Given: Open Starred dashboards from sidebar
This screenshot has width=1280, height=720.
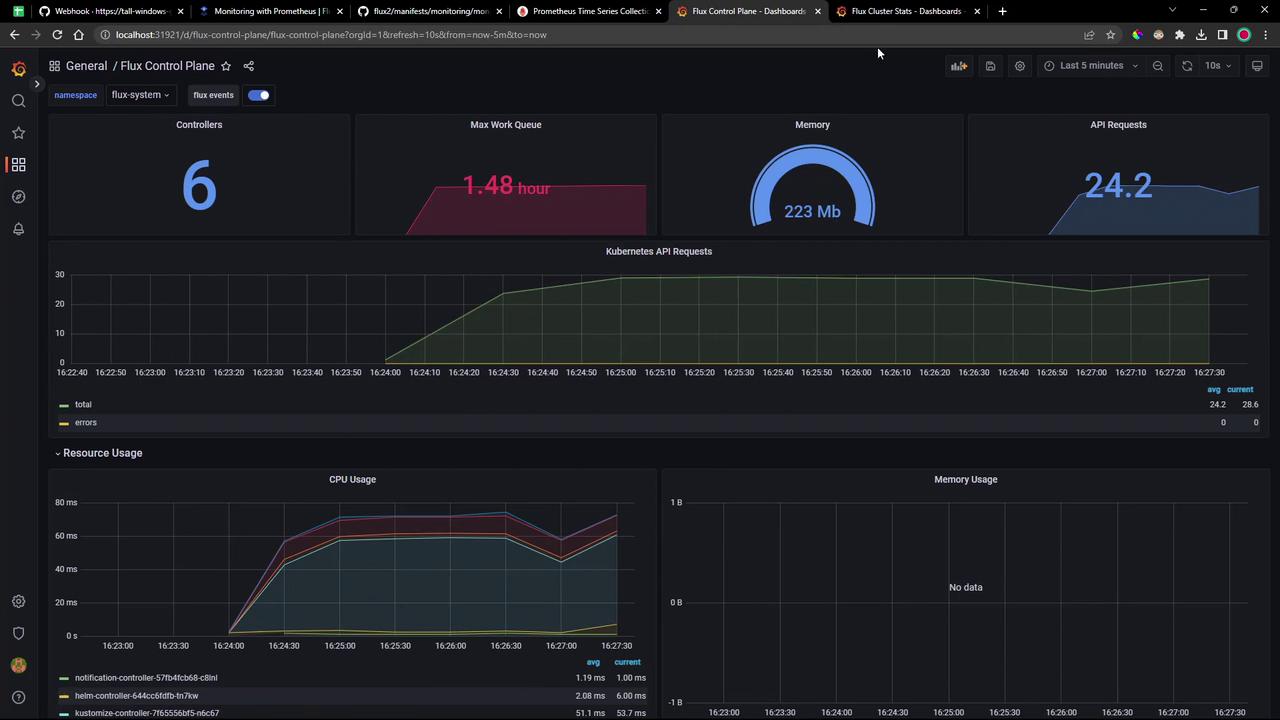Looking at the screenshot, I should (x=18, y=133).
